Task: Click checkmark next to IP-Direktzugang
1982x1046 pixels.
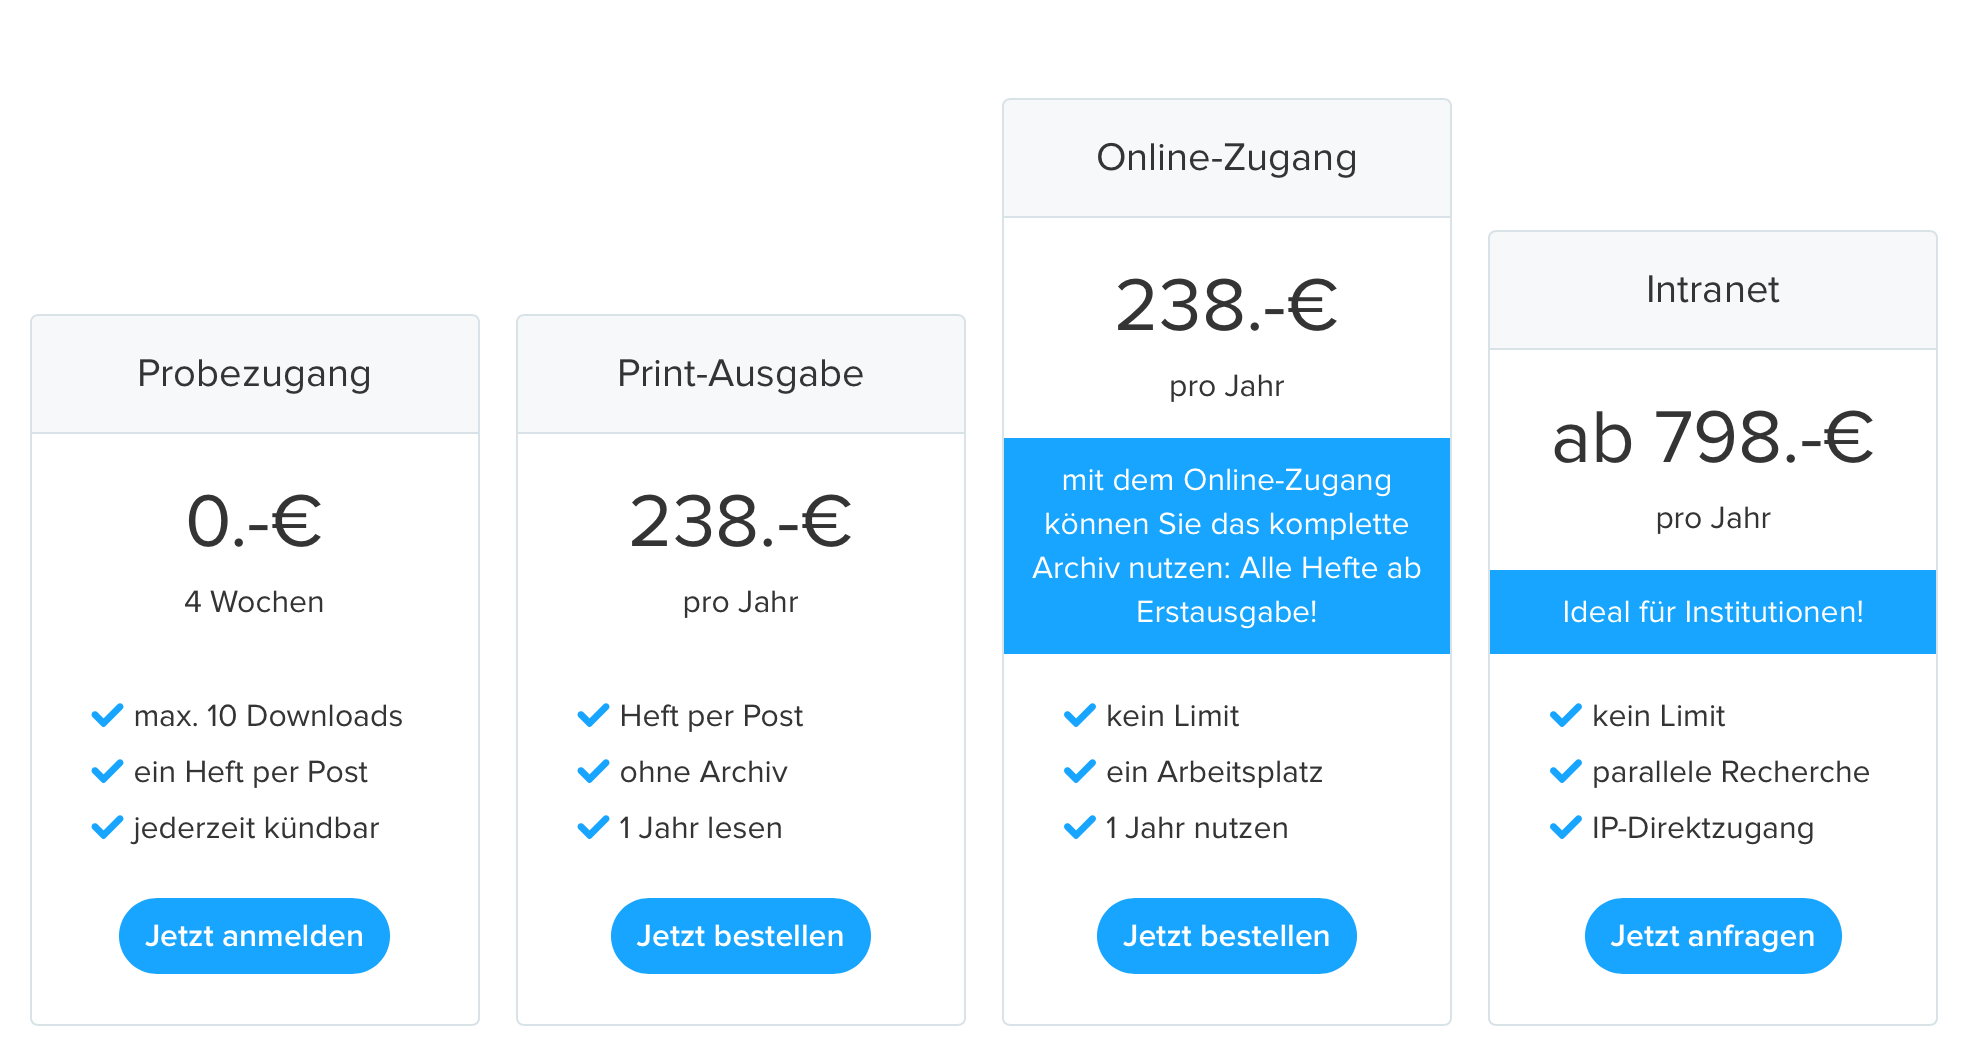Action: pos(1565,828)
